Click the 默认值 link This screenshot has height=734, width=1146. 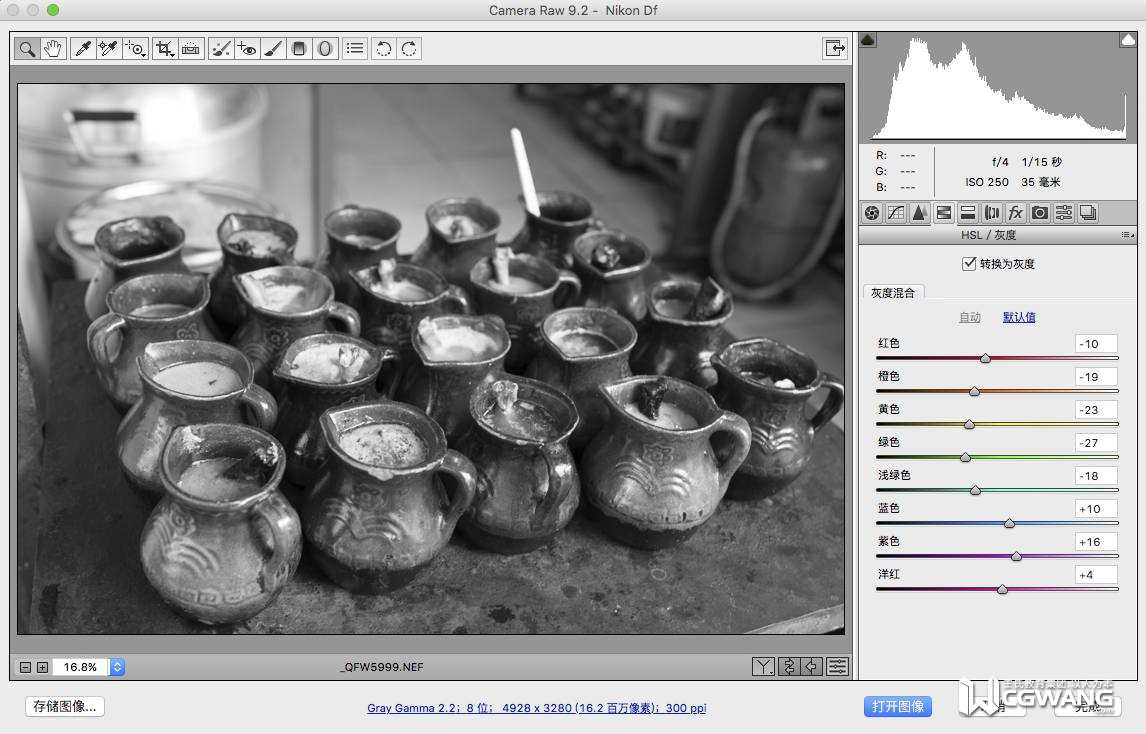point(1019,317)
